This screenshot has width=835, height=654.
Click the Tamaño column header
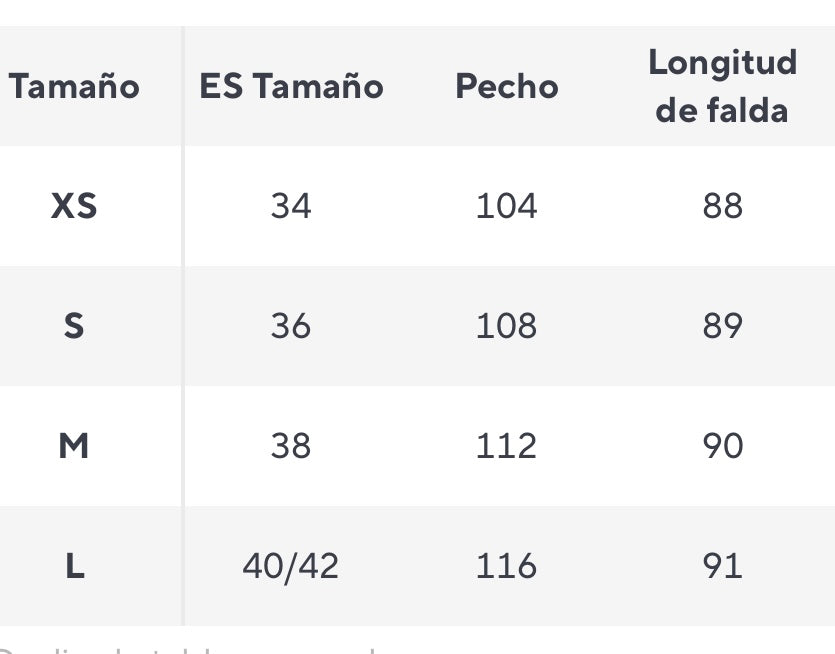74,86
